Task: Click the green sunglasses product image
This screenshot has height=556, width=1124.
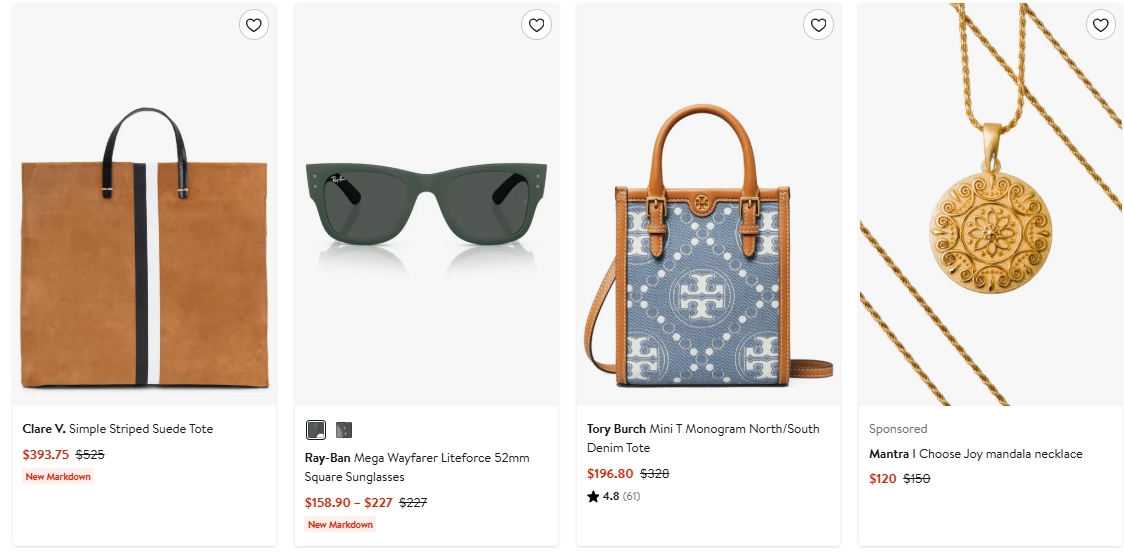Action: click(x=427, y=204)
